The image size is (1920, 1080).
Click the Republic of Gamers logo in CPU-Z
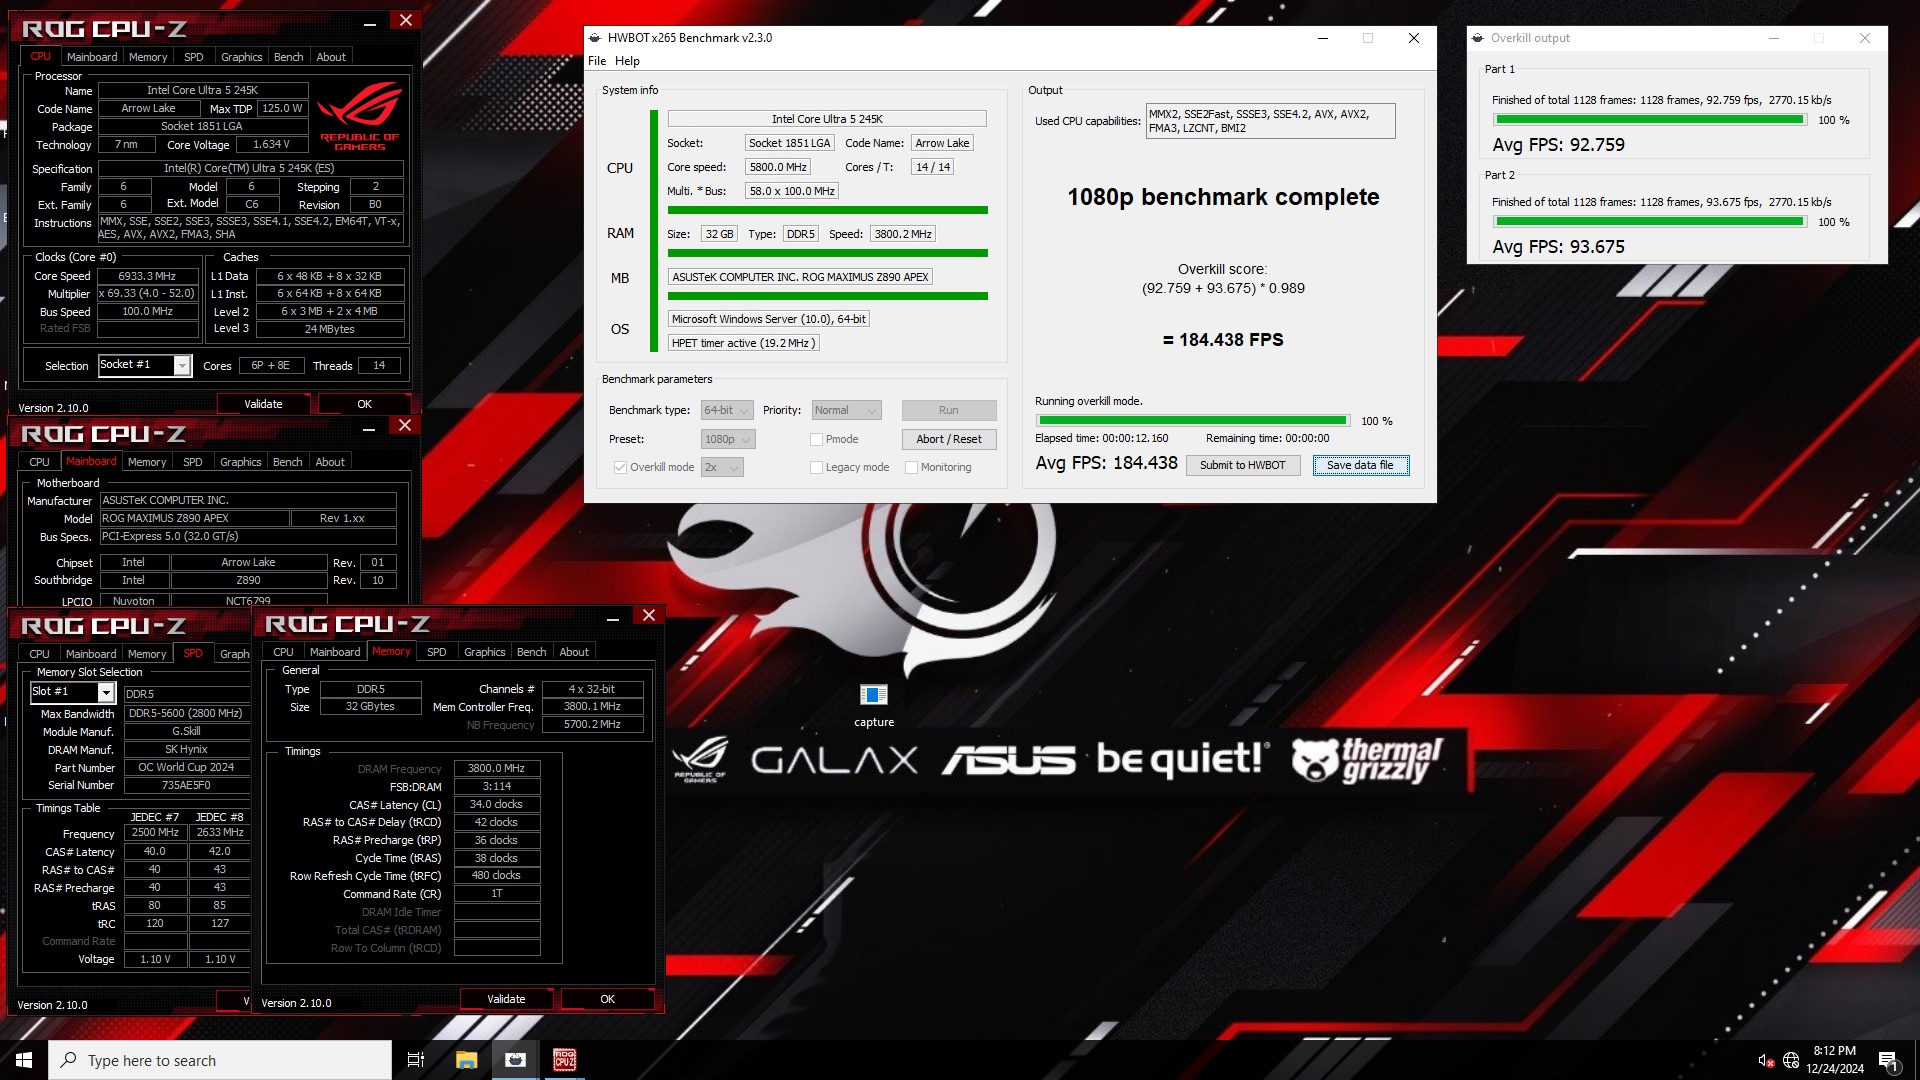point(359,118)
